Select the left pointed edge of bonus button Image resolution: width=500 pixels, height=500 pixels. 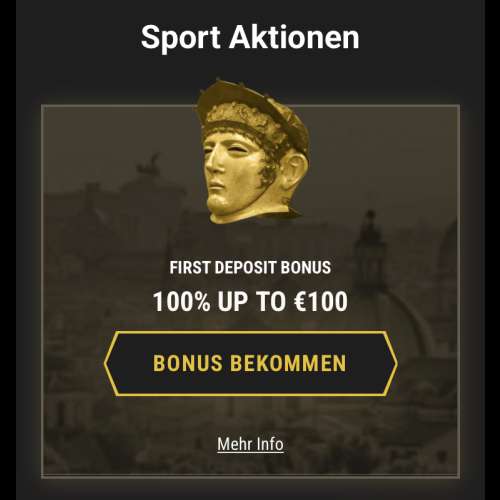[110, 363]
